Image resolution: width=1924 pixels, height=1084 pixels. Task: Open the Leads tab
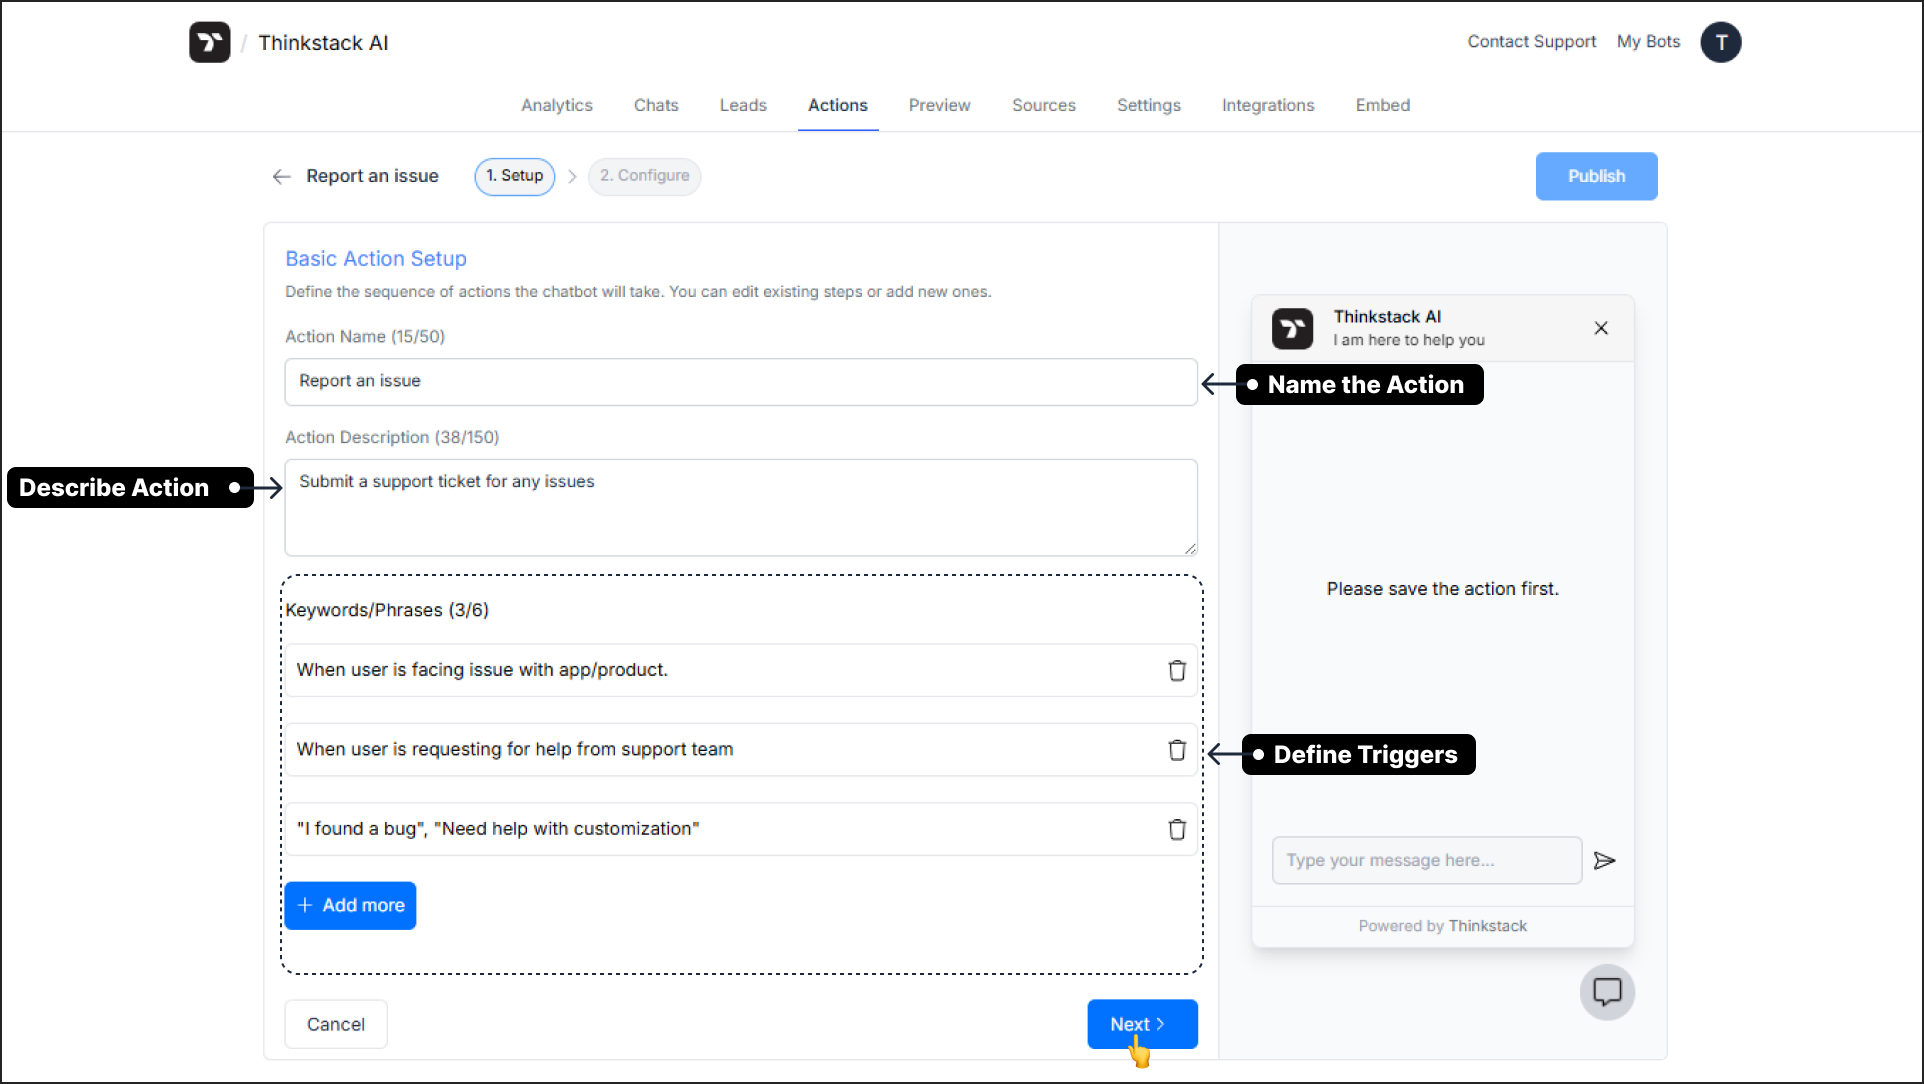743,105
